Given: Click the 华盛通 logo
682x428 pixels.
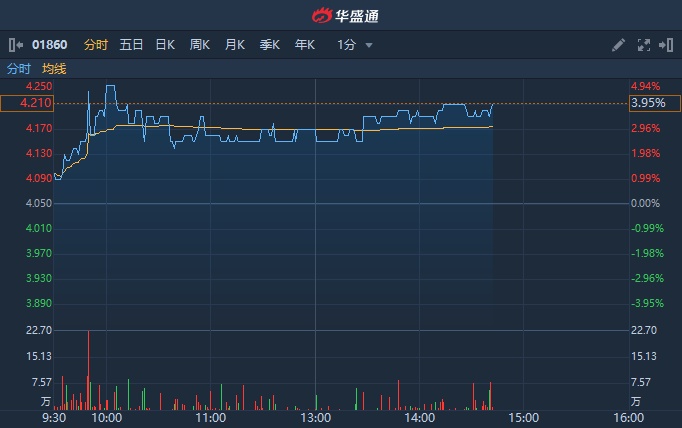Looking at the screenshot, I should click(x=341, y=15).
